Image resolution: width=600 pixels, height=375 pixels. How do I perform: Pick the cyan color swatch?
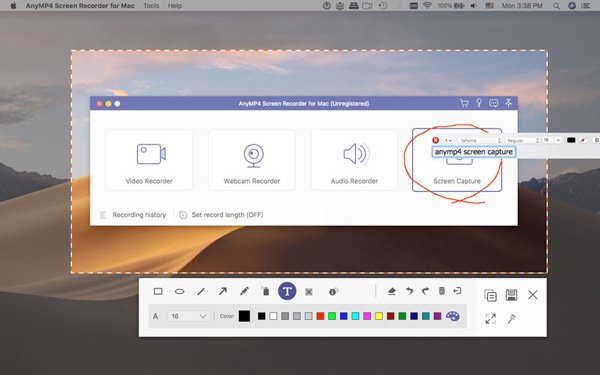355,316
